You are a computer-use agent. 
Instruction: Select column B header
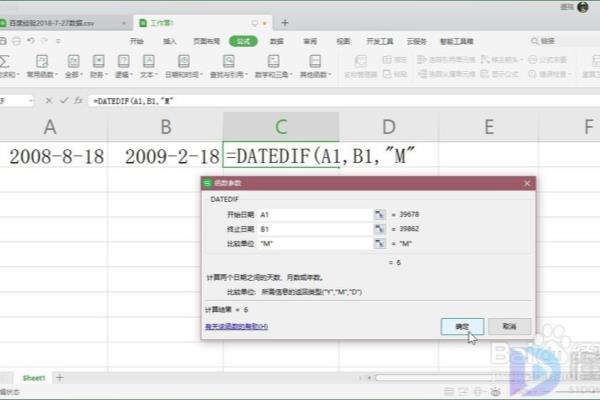[166, 127]
